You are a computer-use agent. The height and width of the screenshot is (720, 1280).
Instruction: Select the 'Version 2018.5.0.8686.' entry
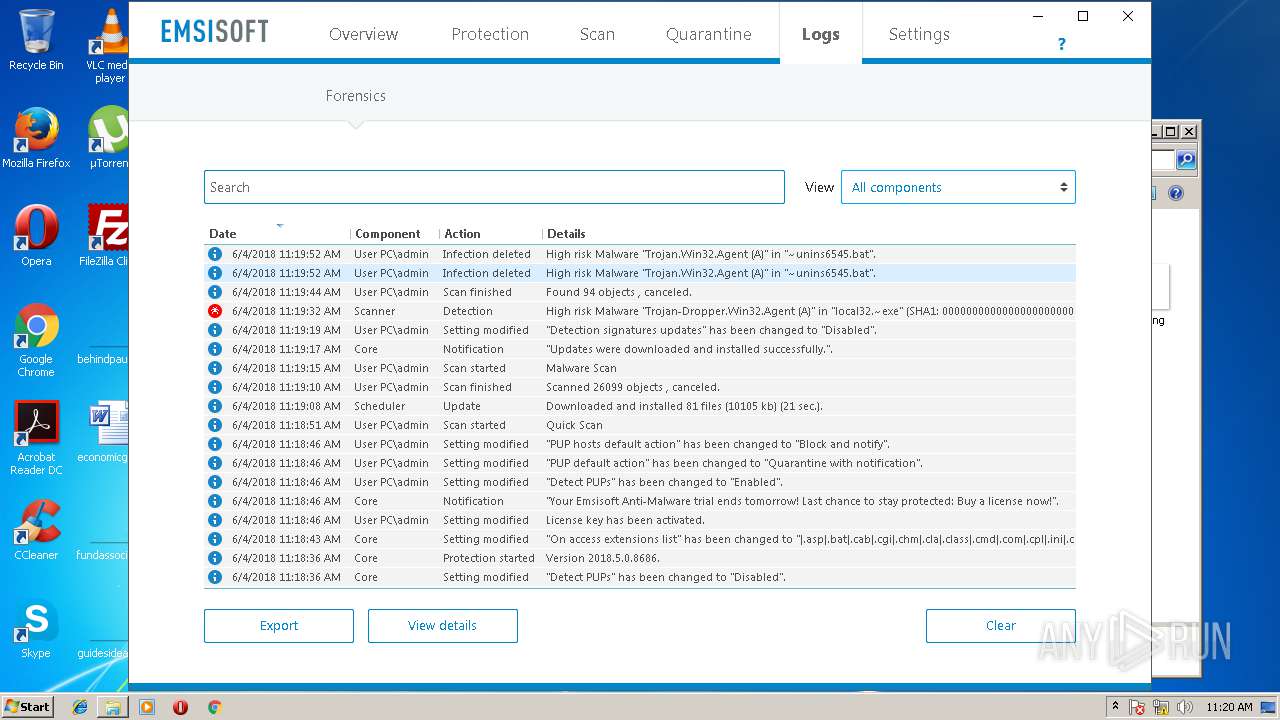[640, 558]
